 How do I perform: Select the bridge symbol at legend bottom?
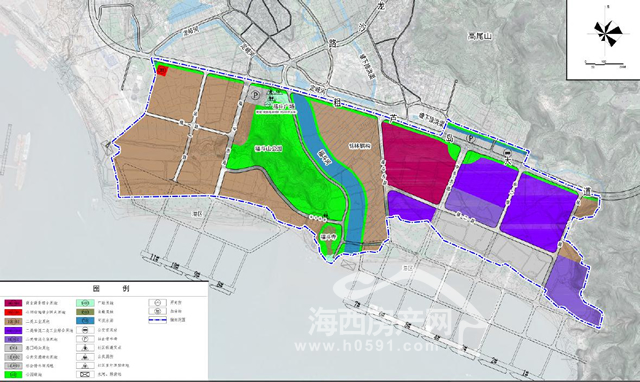click(x=85, y=374)
